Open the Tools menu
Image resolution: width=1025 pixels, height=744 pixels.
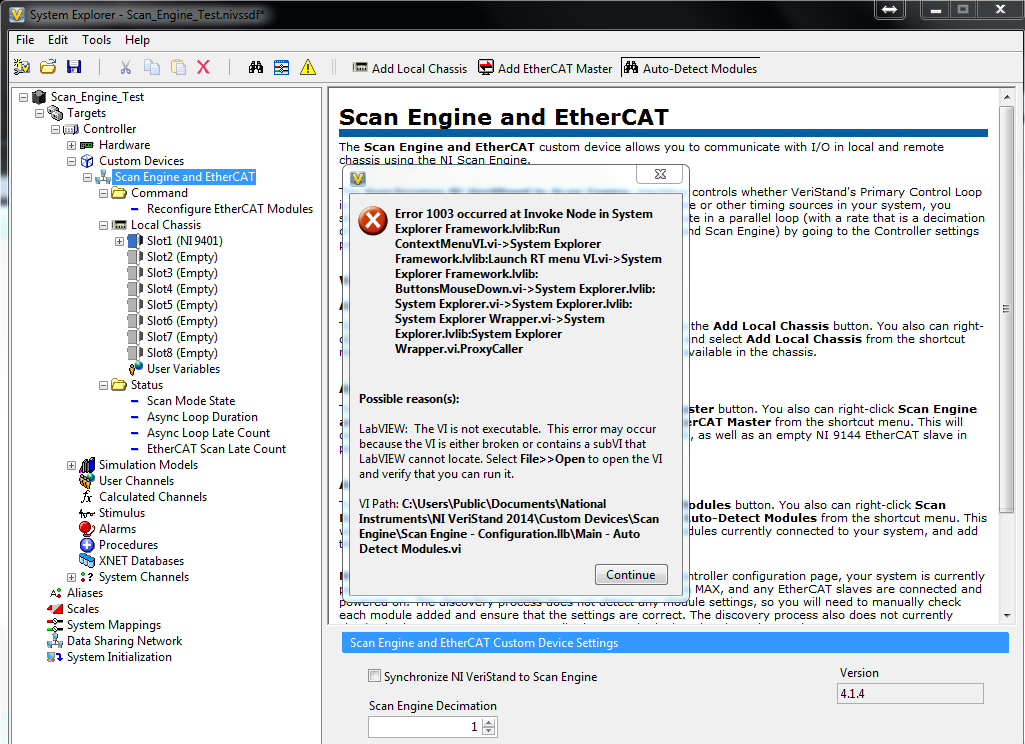tap(96, 40)
